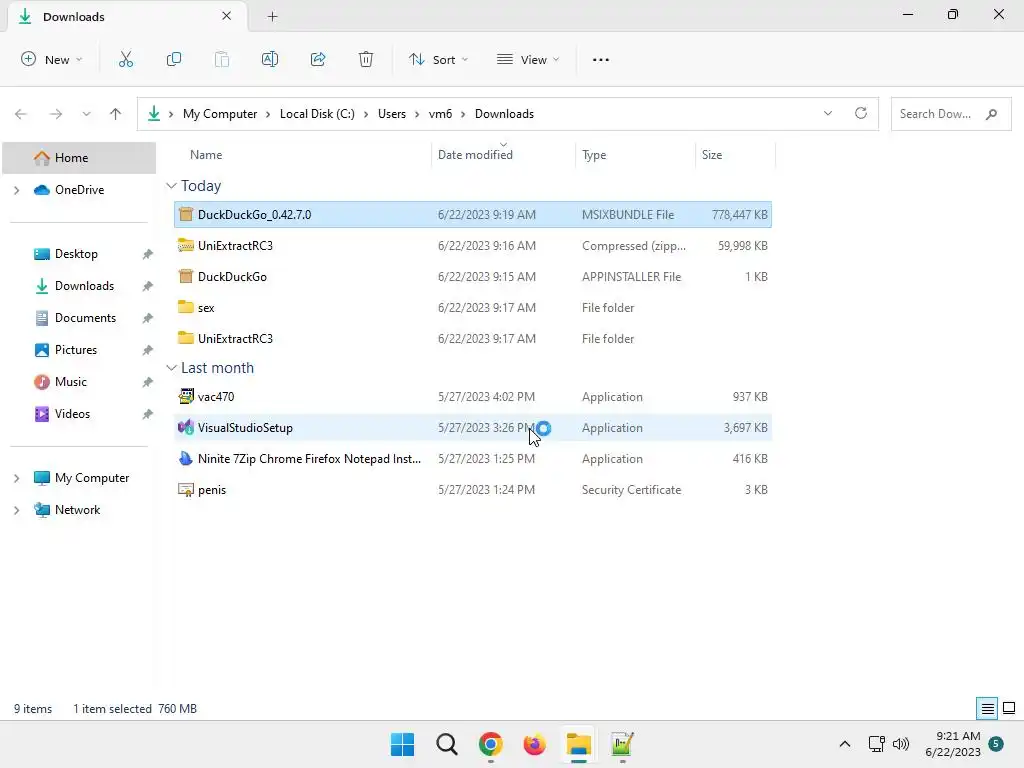Viewport: 1024px width, 768px height.
Task: Go back with the left arrow
Action: (x=21, y=114)
